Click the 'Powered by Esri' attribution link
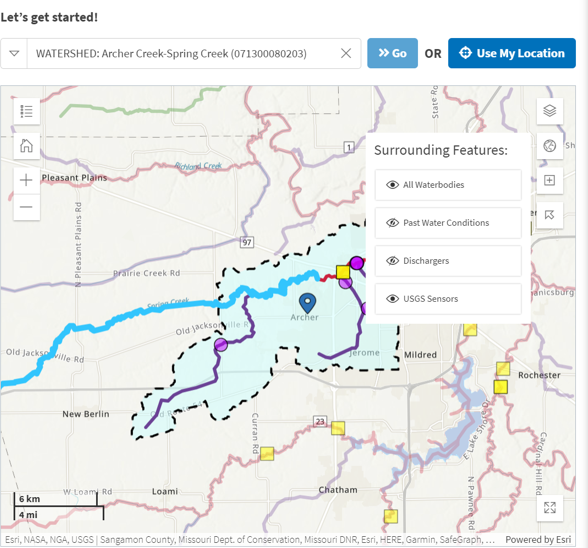 538,540
